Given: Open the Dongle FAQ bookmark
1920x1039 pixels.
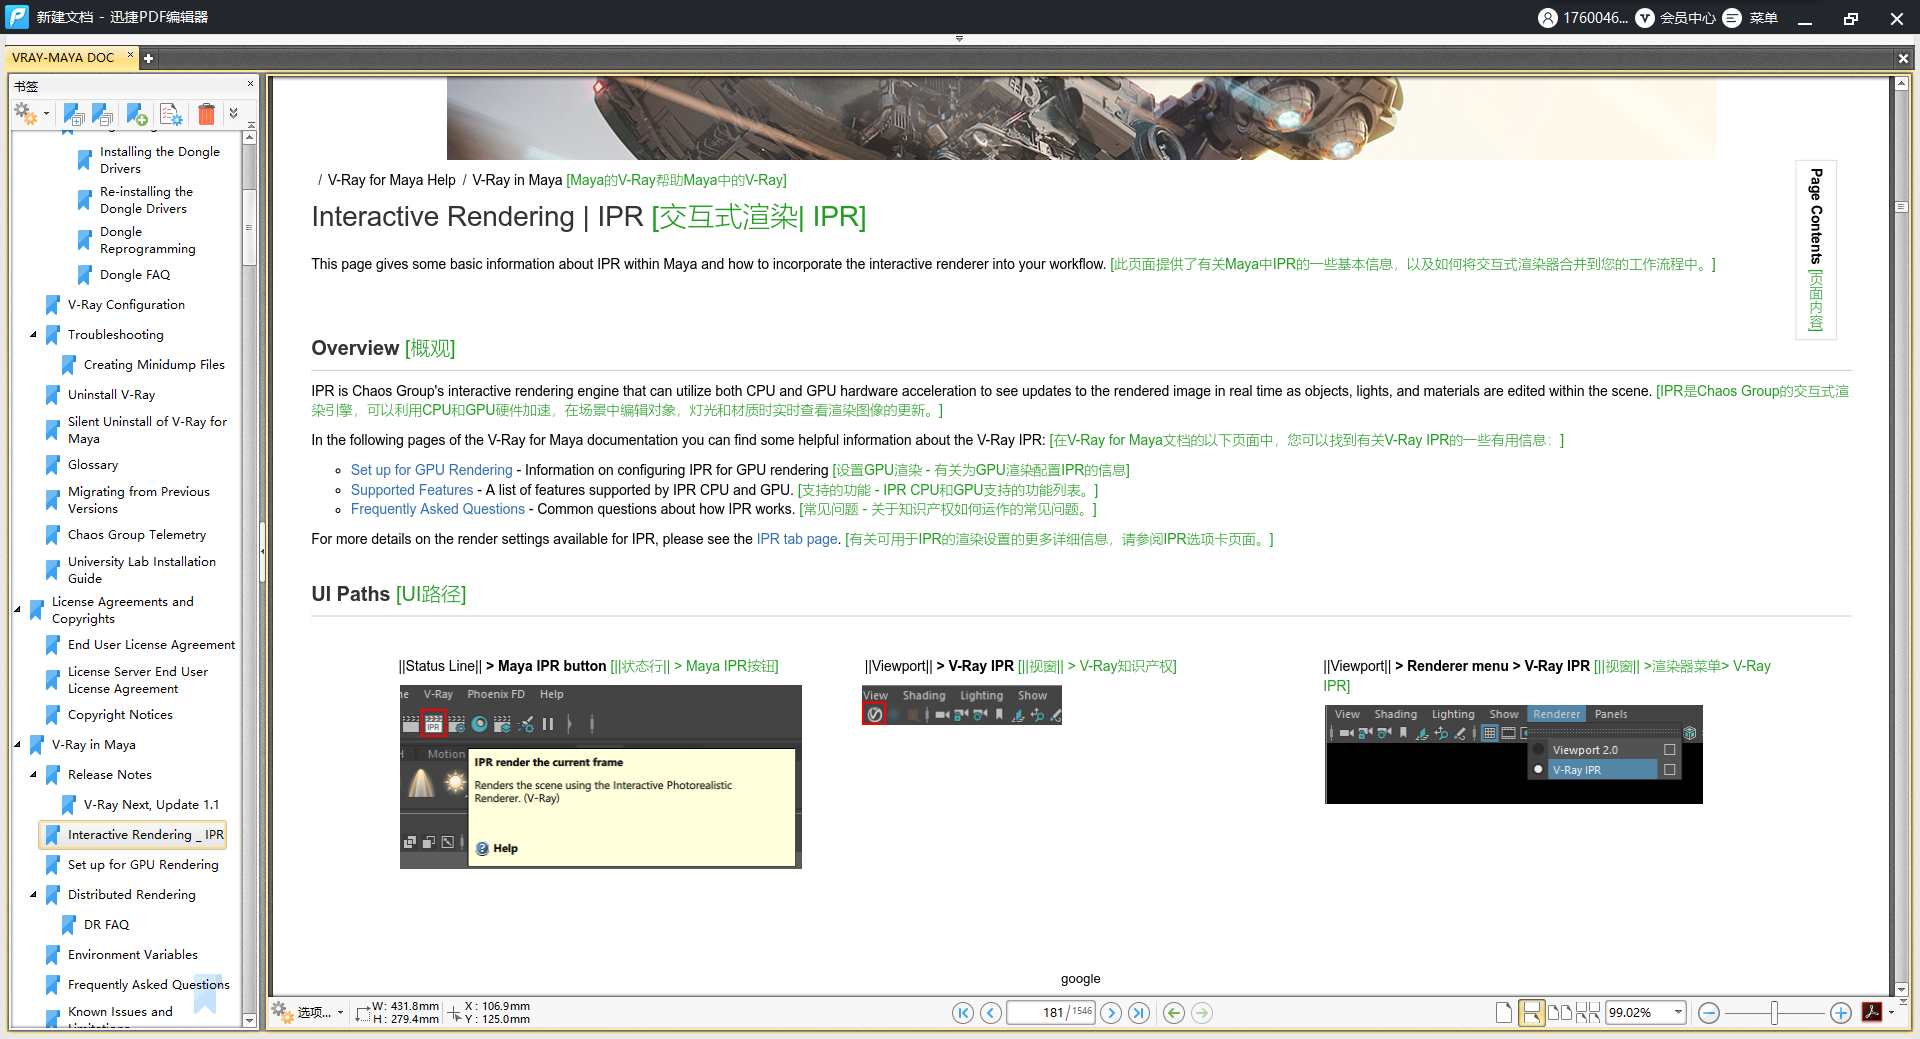Looking at the screenshot, I should [134, 275].
